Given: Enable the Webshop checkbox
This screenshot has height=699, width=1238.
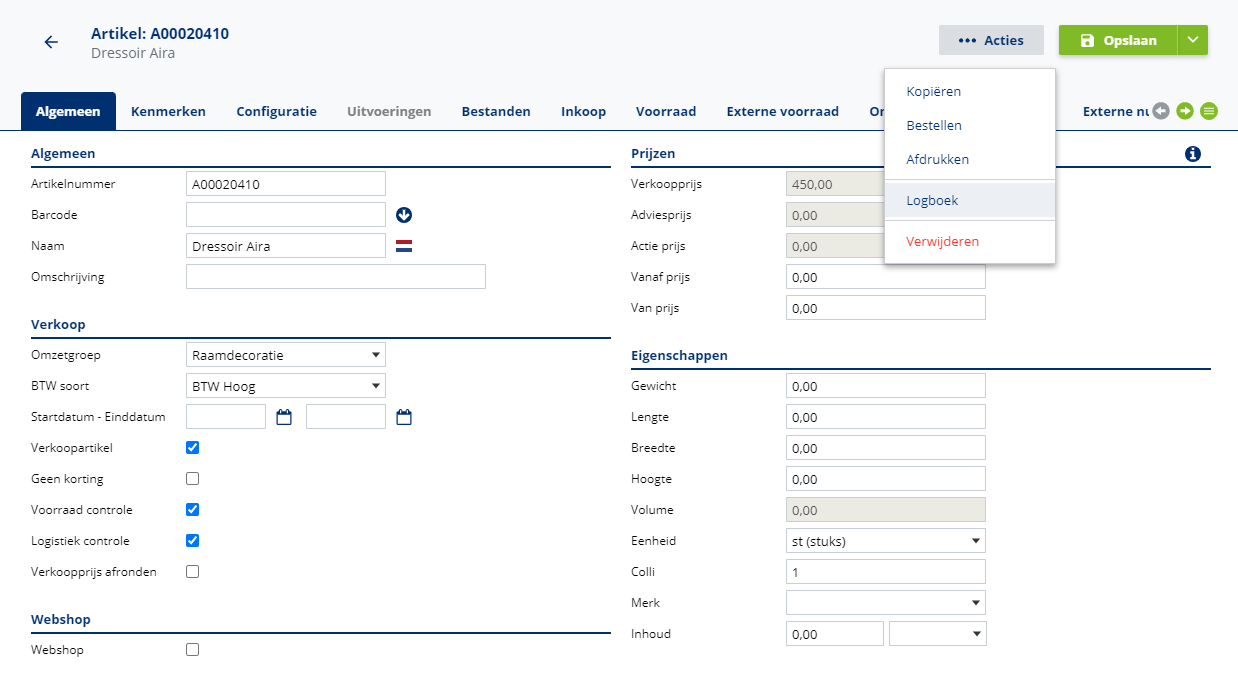Looking at the screenshot, I should coord(193,650).
